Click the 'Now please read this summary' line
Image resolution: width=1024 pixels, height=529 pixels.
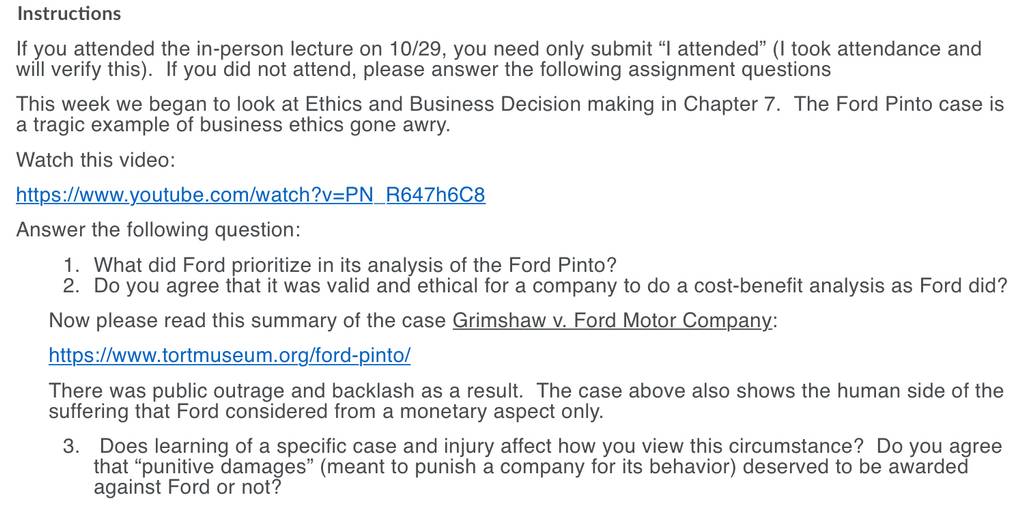(413, 321)
